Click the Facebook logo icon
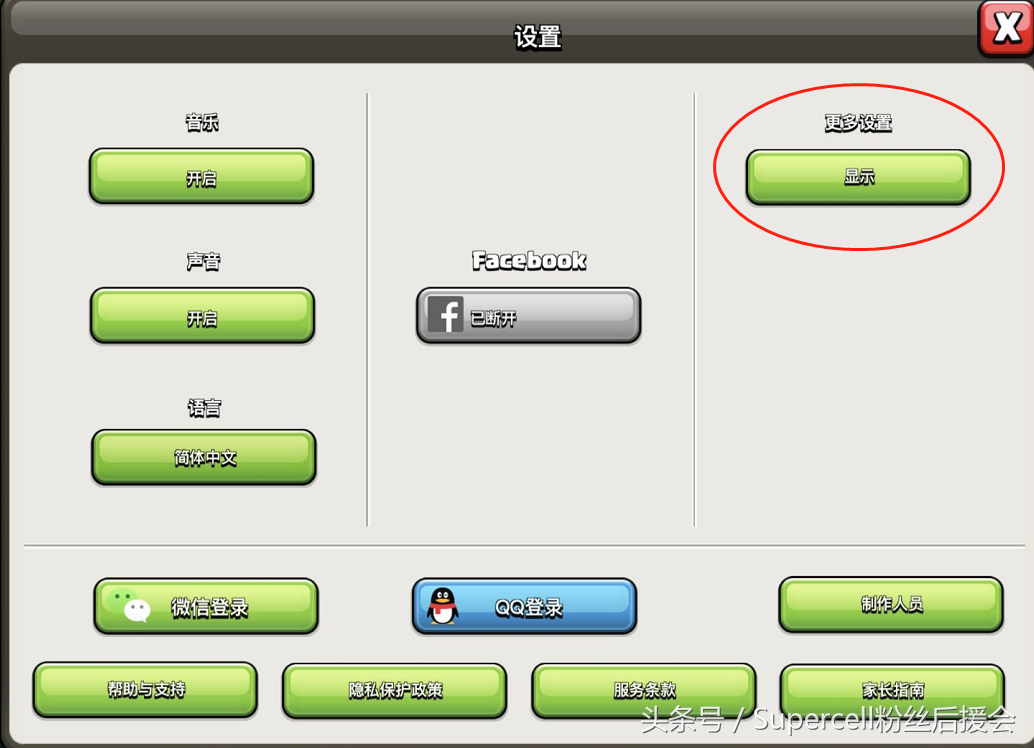This screenshot has width=1034, height=748. (446, 315)
